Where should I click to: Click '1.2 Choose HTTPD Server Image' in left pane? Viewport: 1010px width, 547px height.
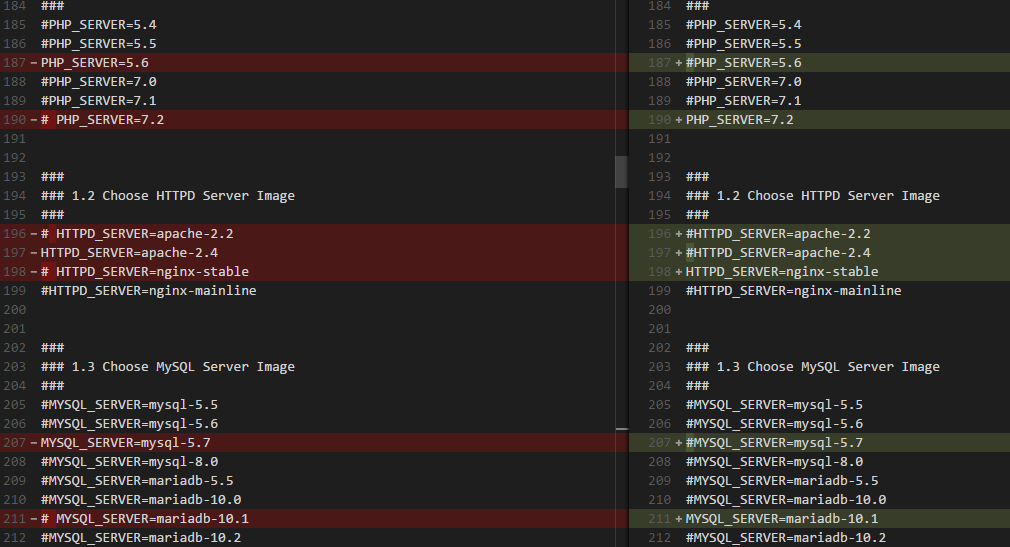coord(183,195)
